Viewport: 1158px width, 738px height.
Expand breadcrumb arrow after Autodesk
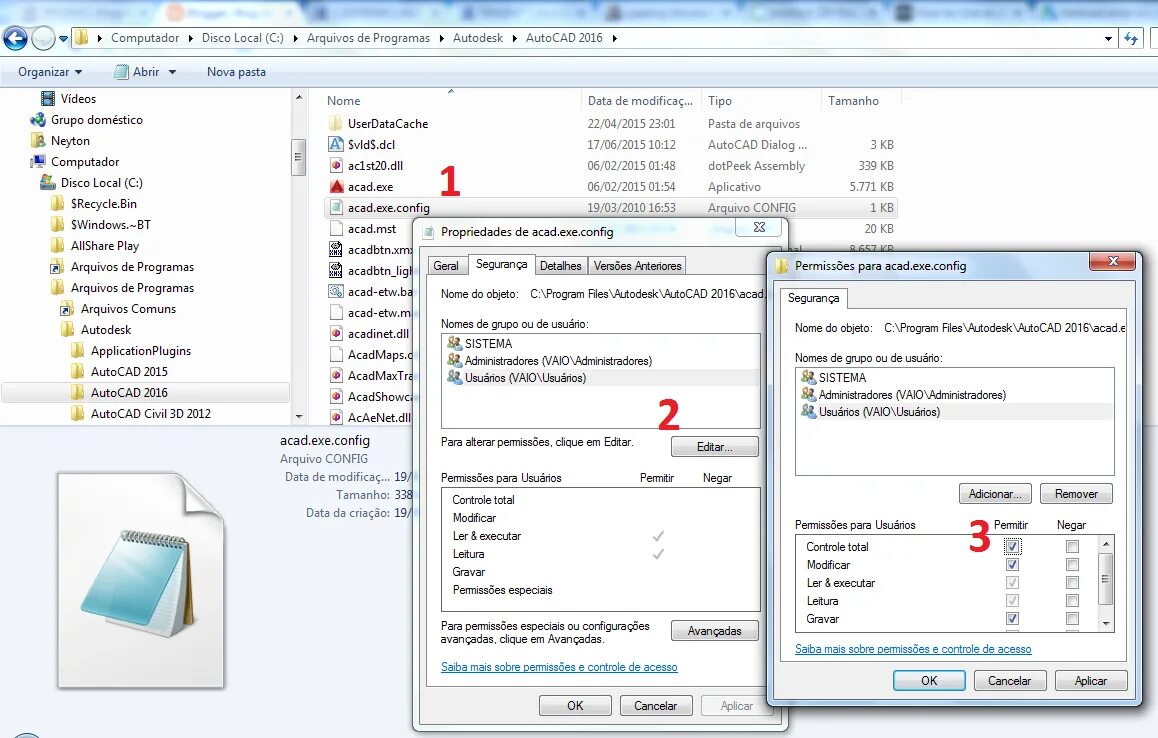click(x=515, y=38)
